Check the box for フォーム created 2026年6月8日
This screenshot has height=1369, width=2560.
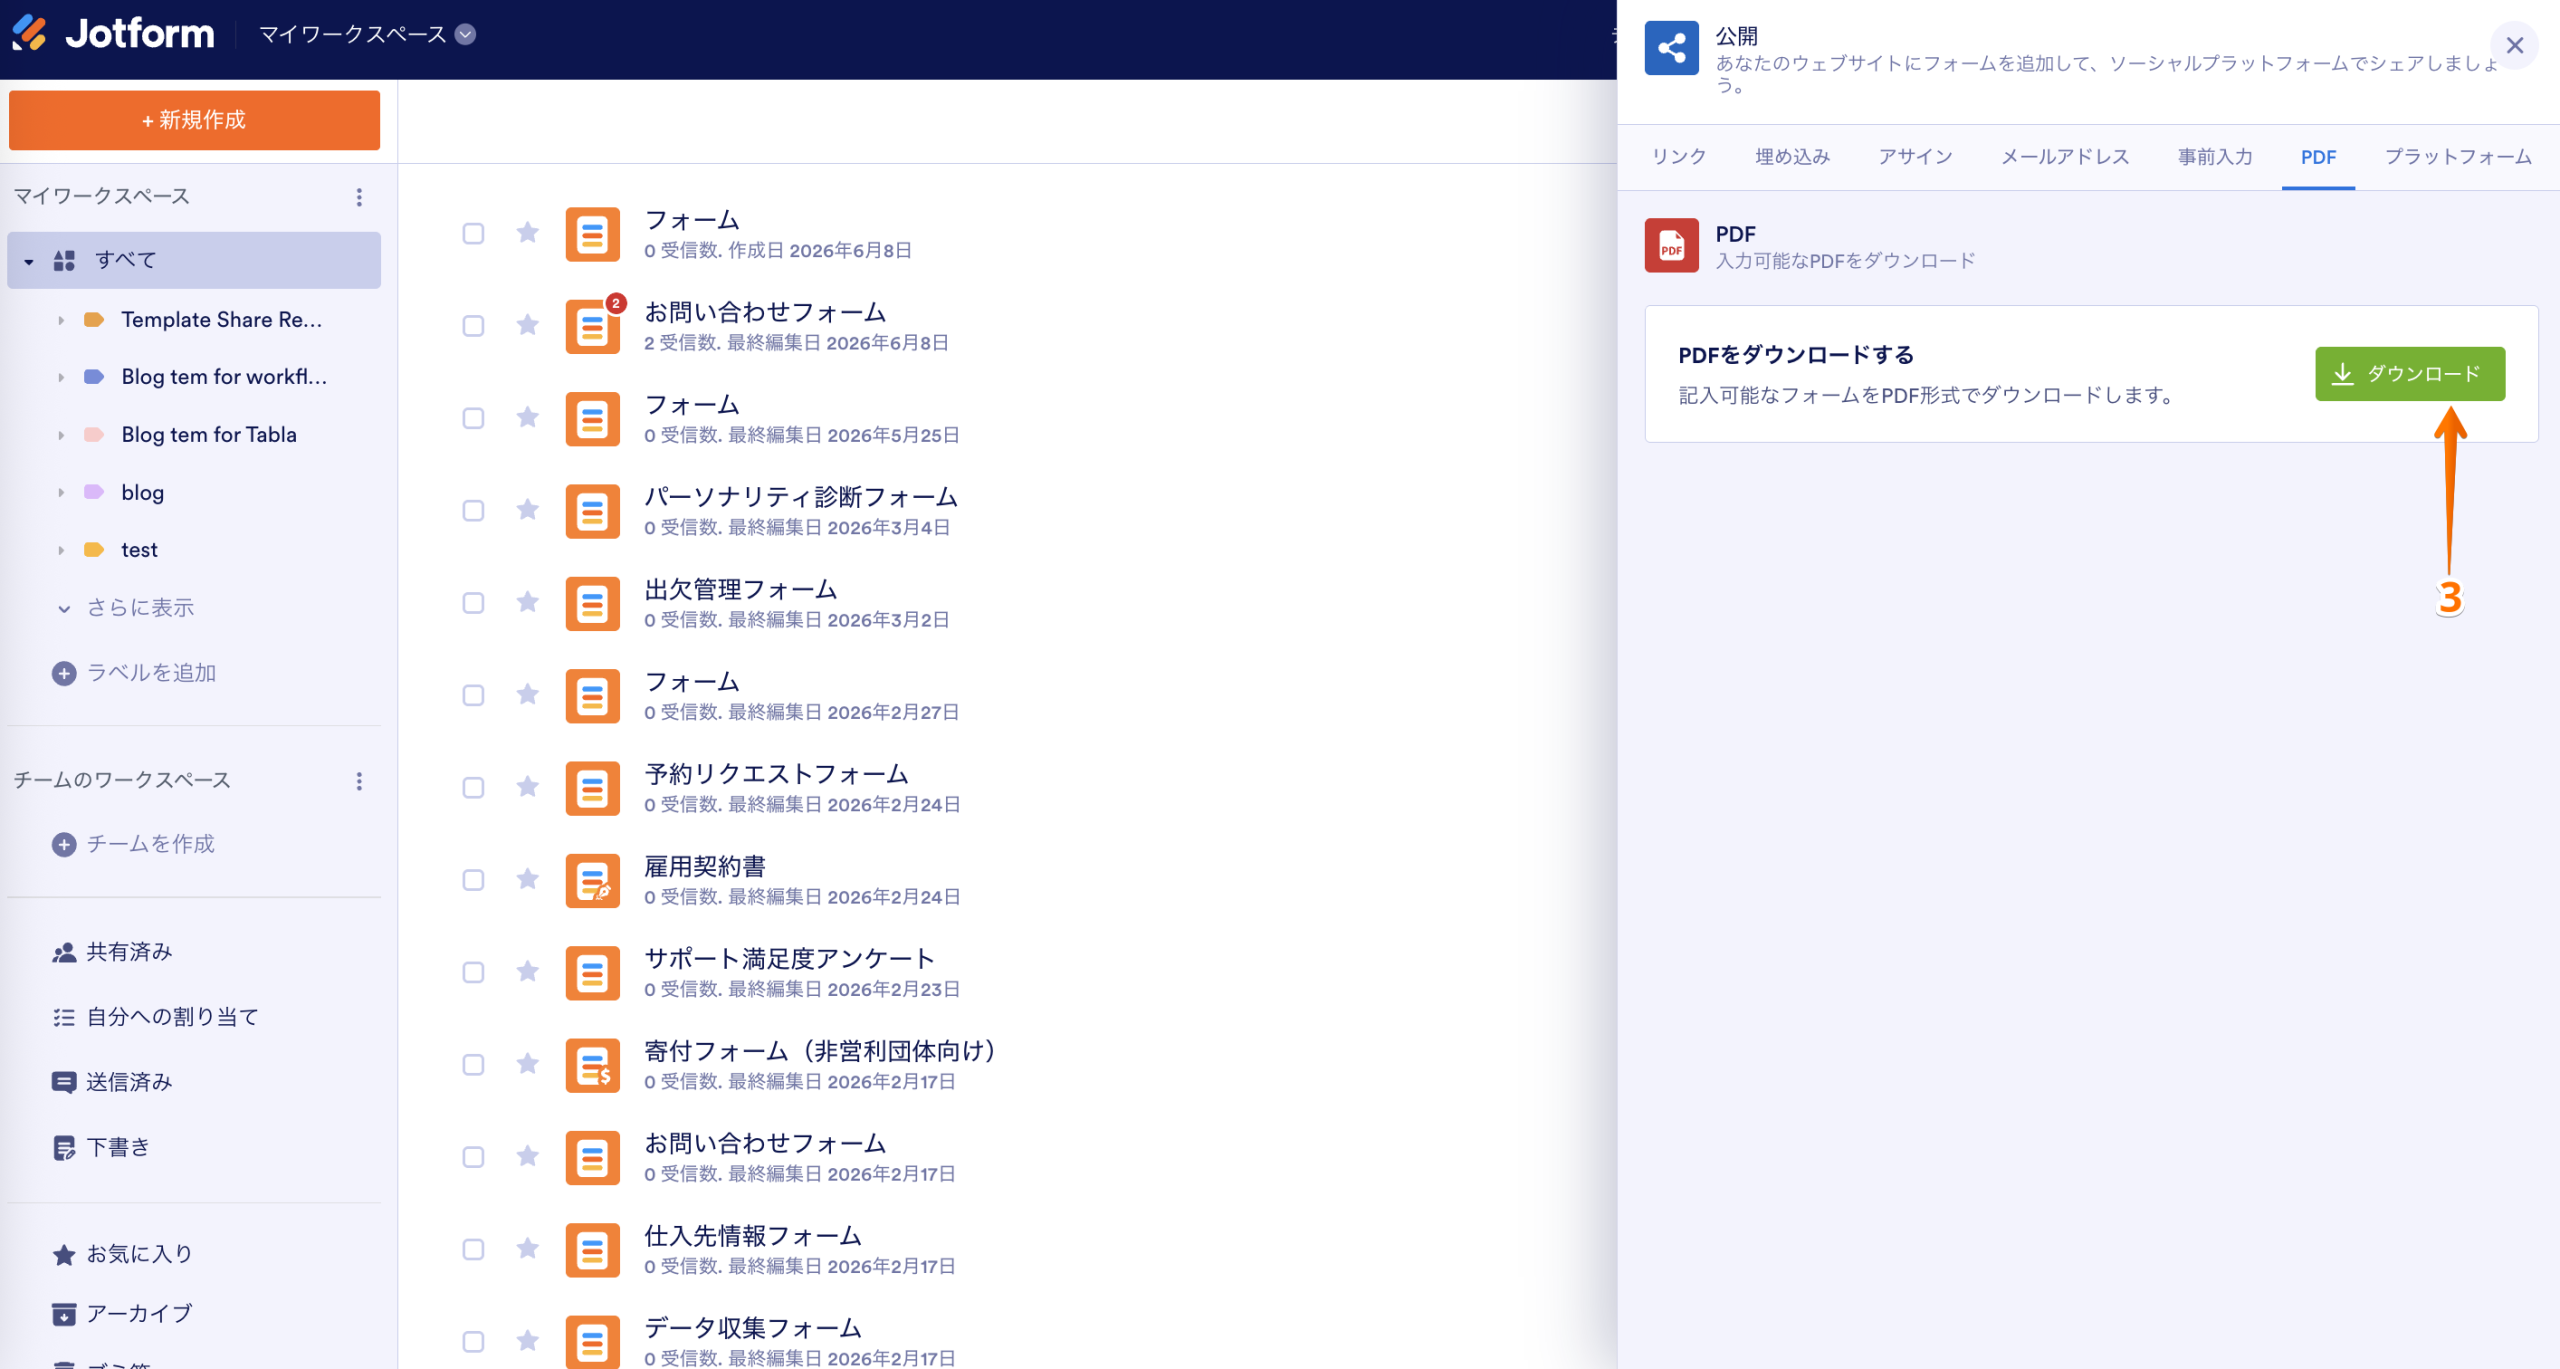473,234
